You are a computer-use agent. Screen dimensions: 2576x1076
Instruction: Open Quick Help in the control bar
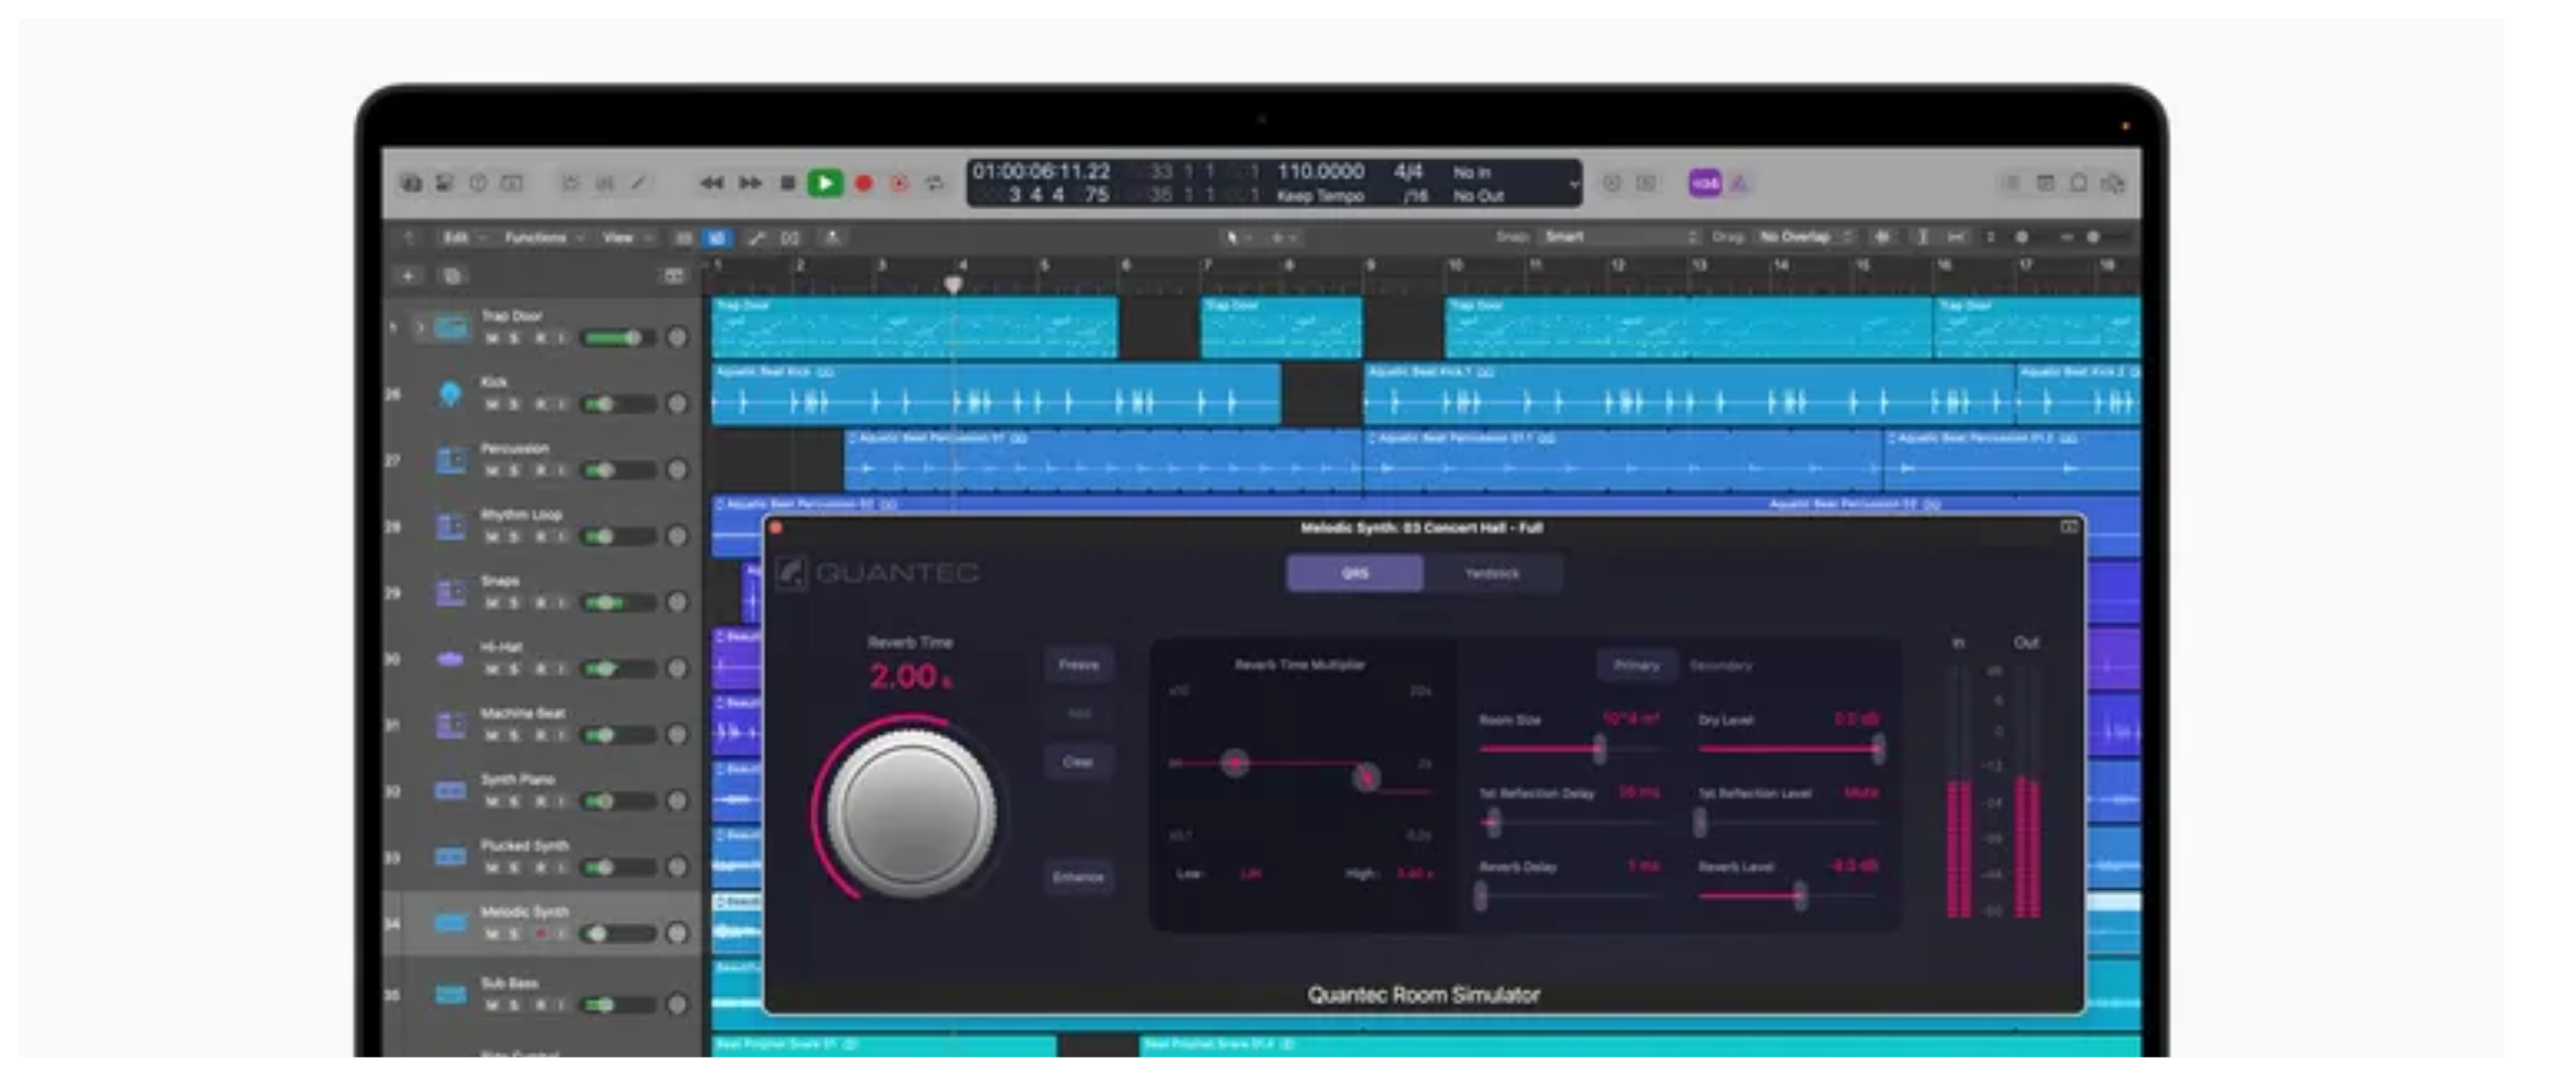point(478,183)
